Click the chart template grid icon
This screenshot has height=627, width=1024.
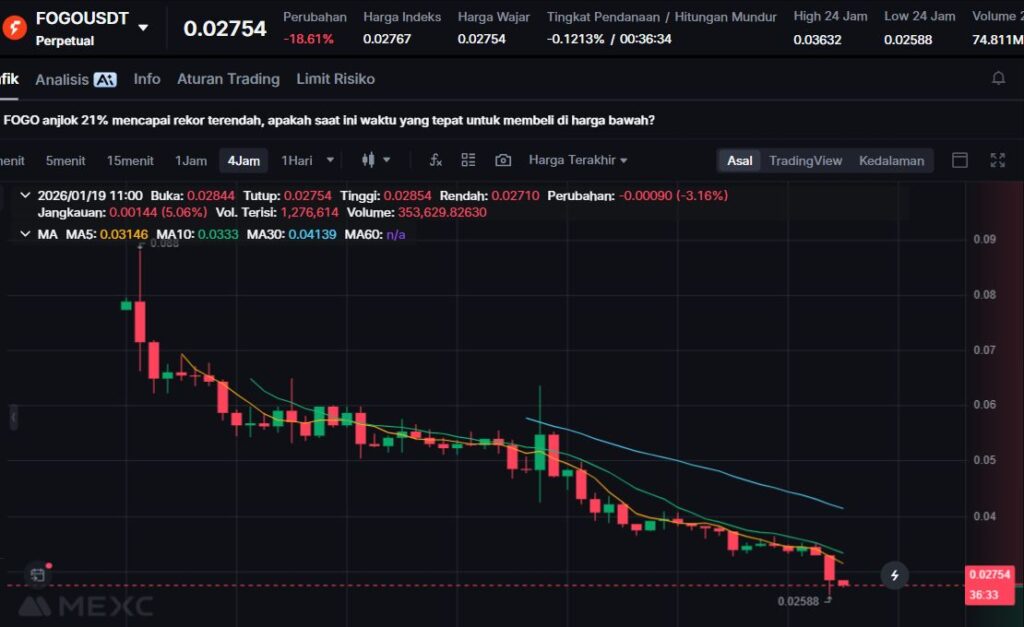coord(468,160)
